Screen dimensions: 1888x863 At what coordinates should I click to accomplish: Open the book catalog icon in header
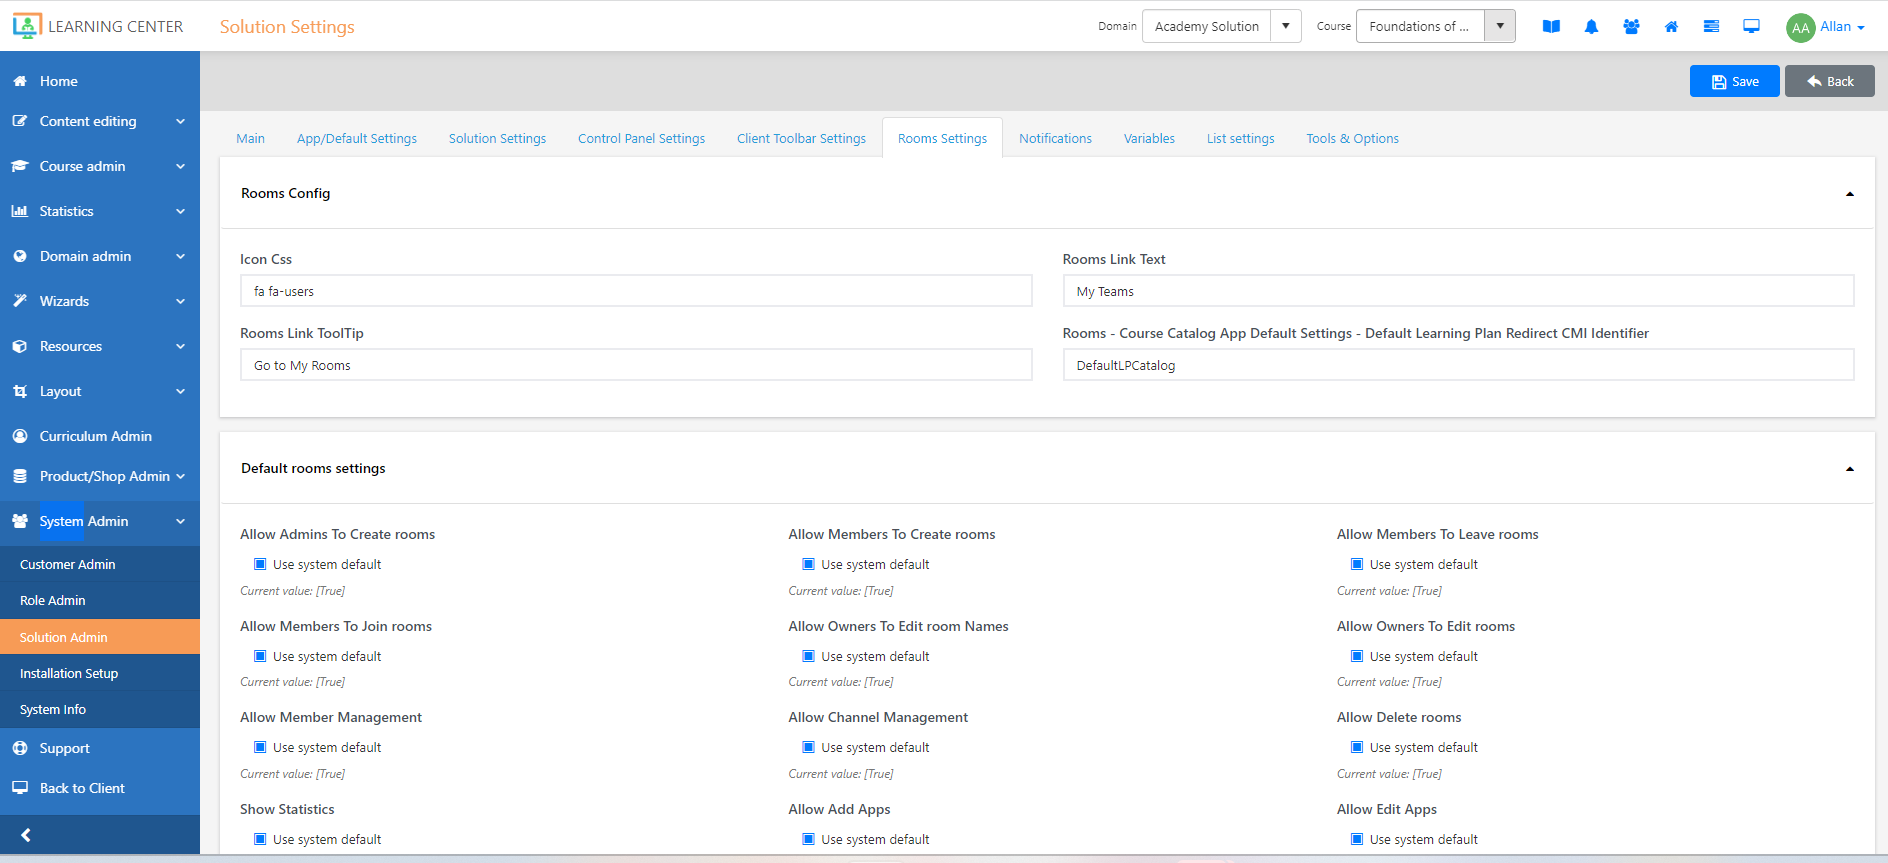[1551, 27]
